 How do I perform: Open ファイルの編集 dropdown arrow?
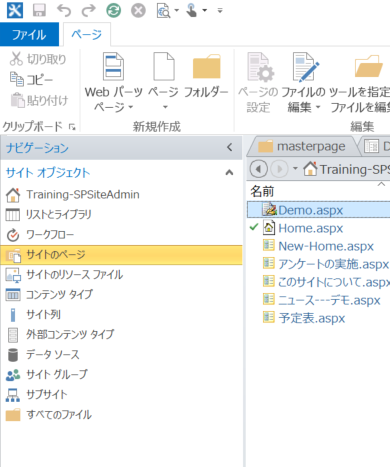(x=318, y=107)
